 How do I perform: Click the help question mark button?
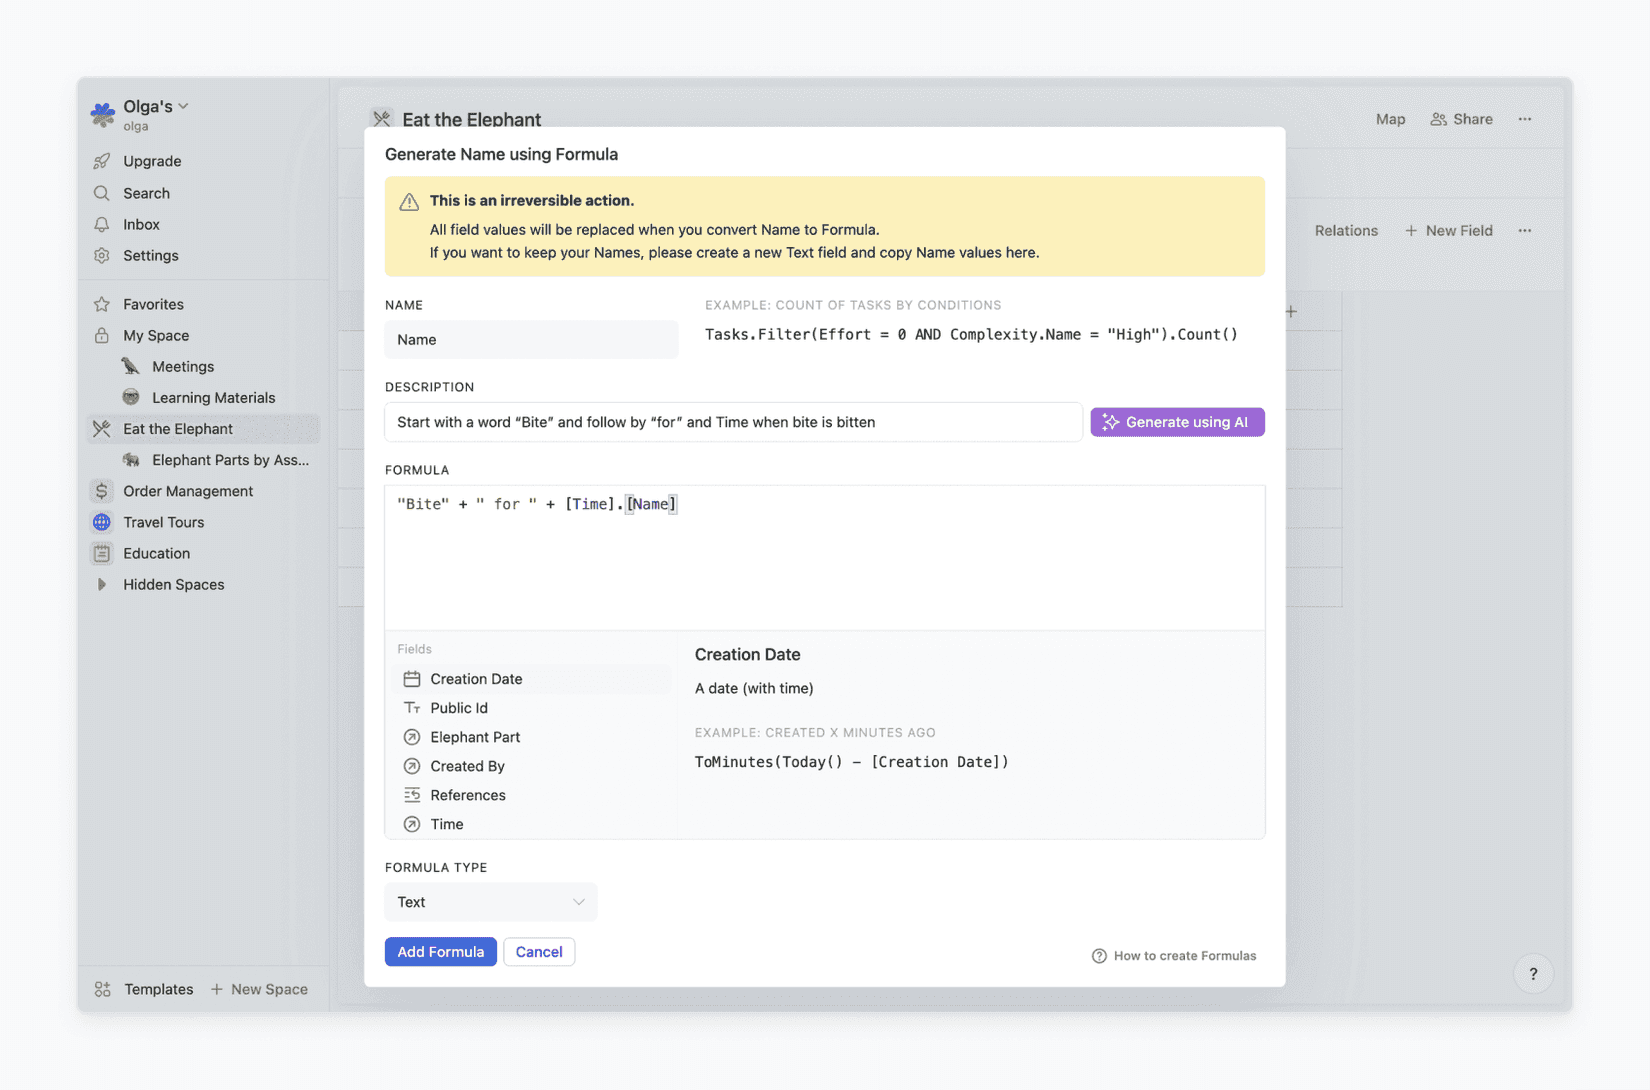click(1533, 973)
